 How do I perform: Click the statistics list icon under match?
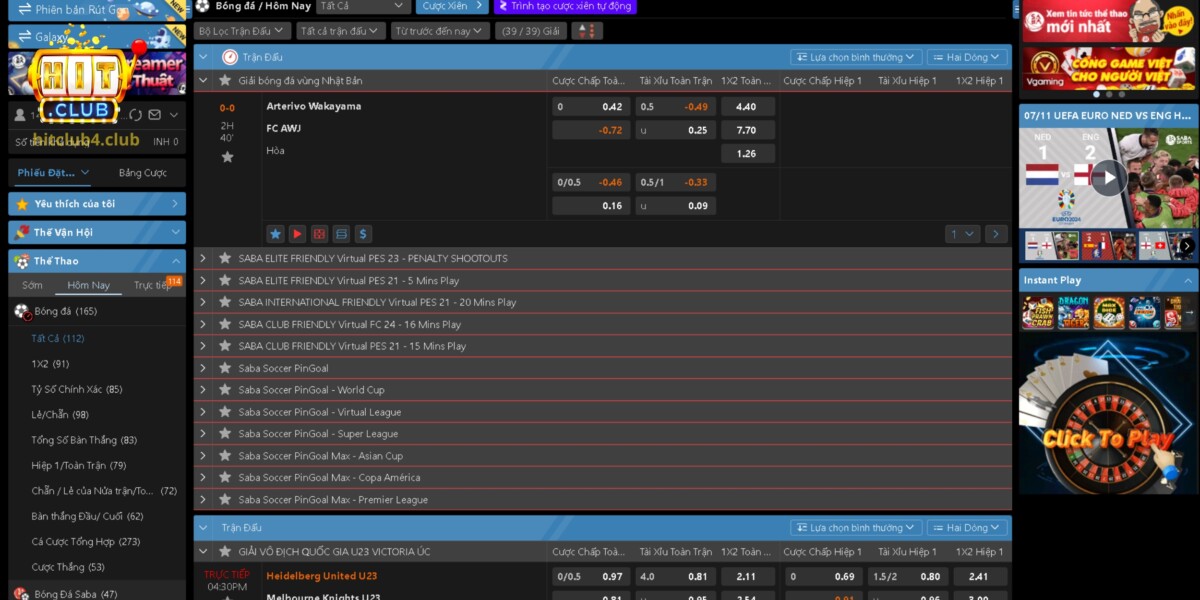click(341, 234)
